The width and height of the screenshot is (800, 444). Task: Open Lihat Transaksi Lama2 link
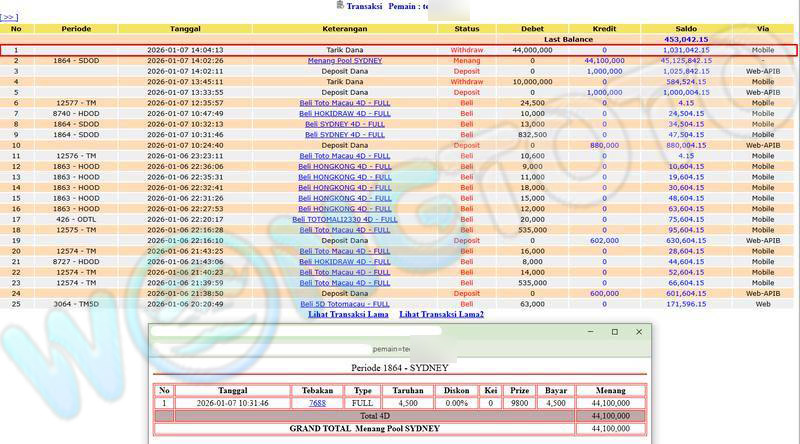click(x=441, y=314)
